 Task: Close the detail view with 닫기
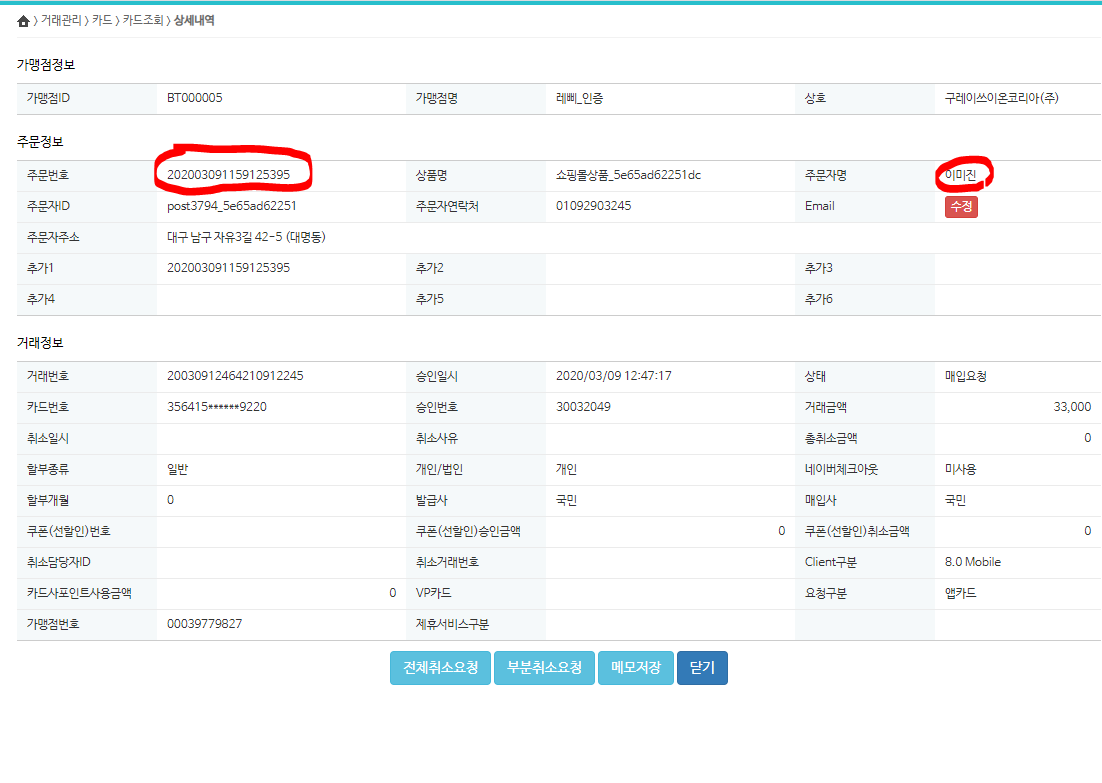[702, 668]
